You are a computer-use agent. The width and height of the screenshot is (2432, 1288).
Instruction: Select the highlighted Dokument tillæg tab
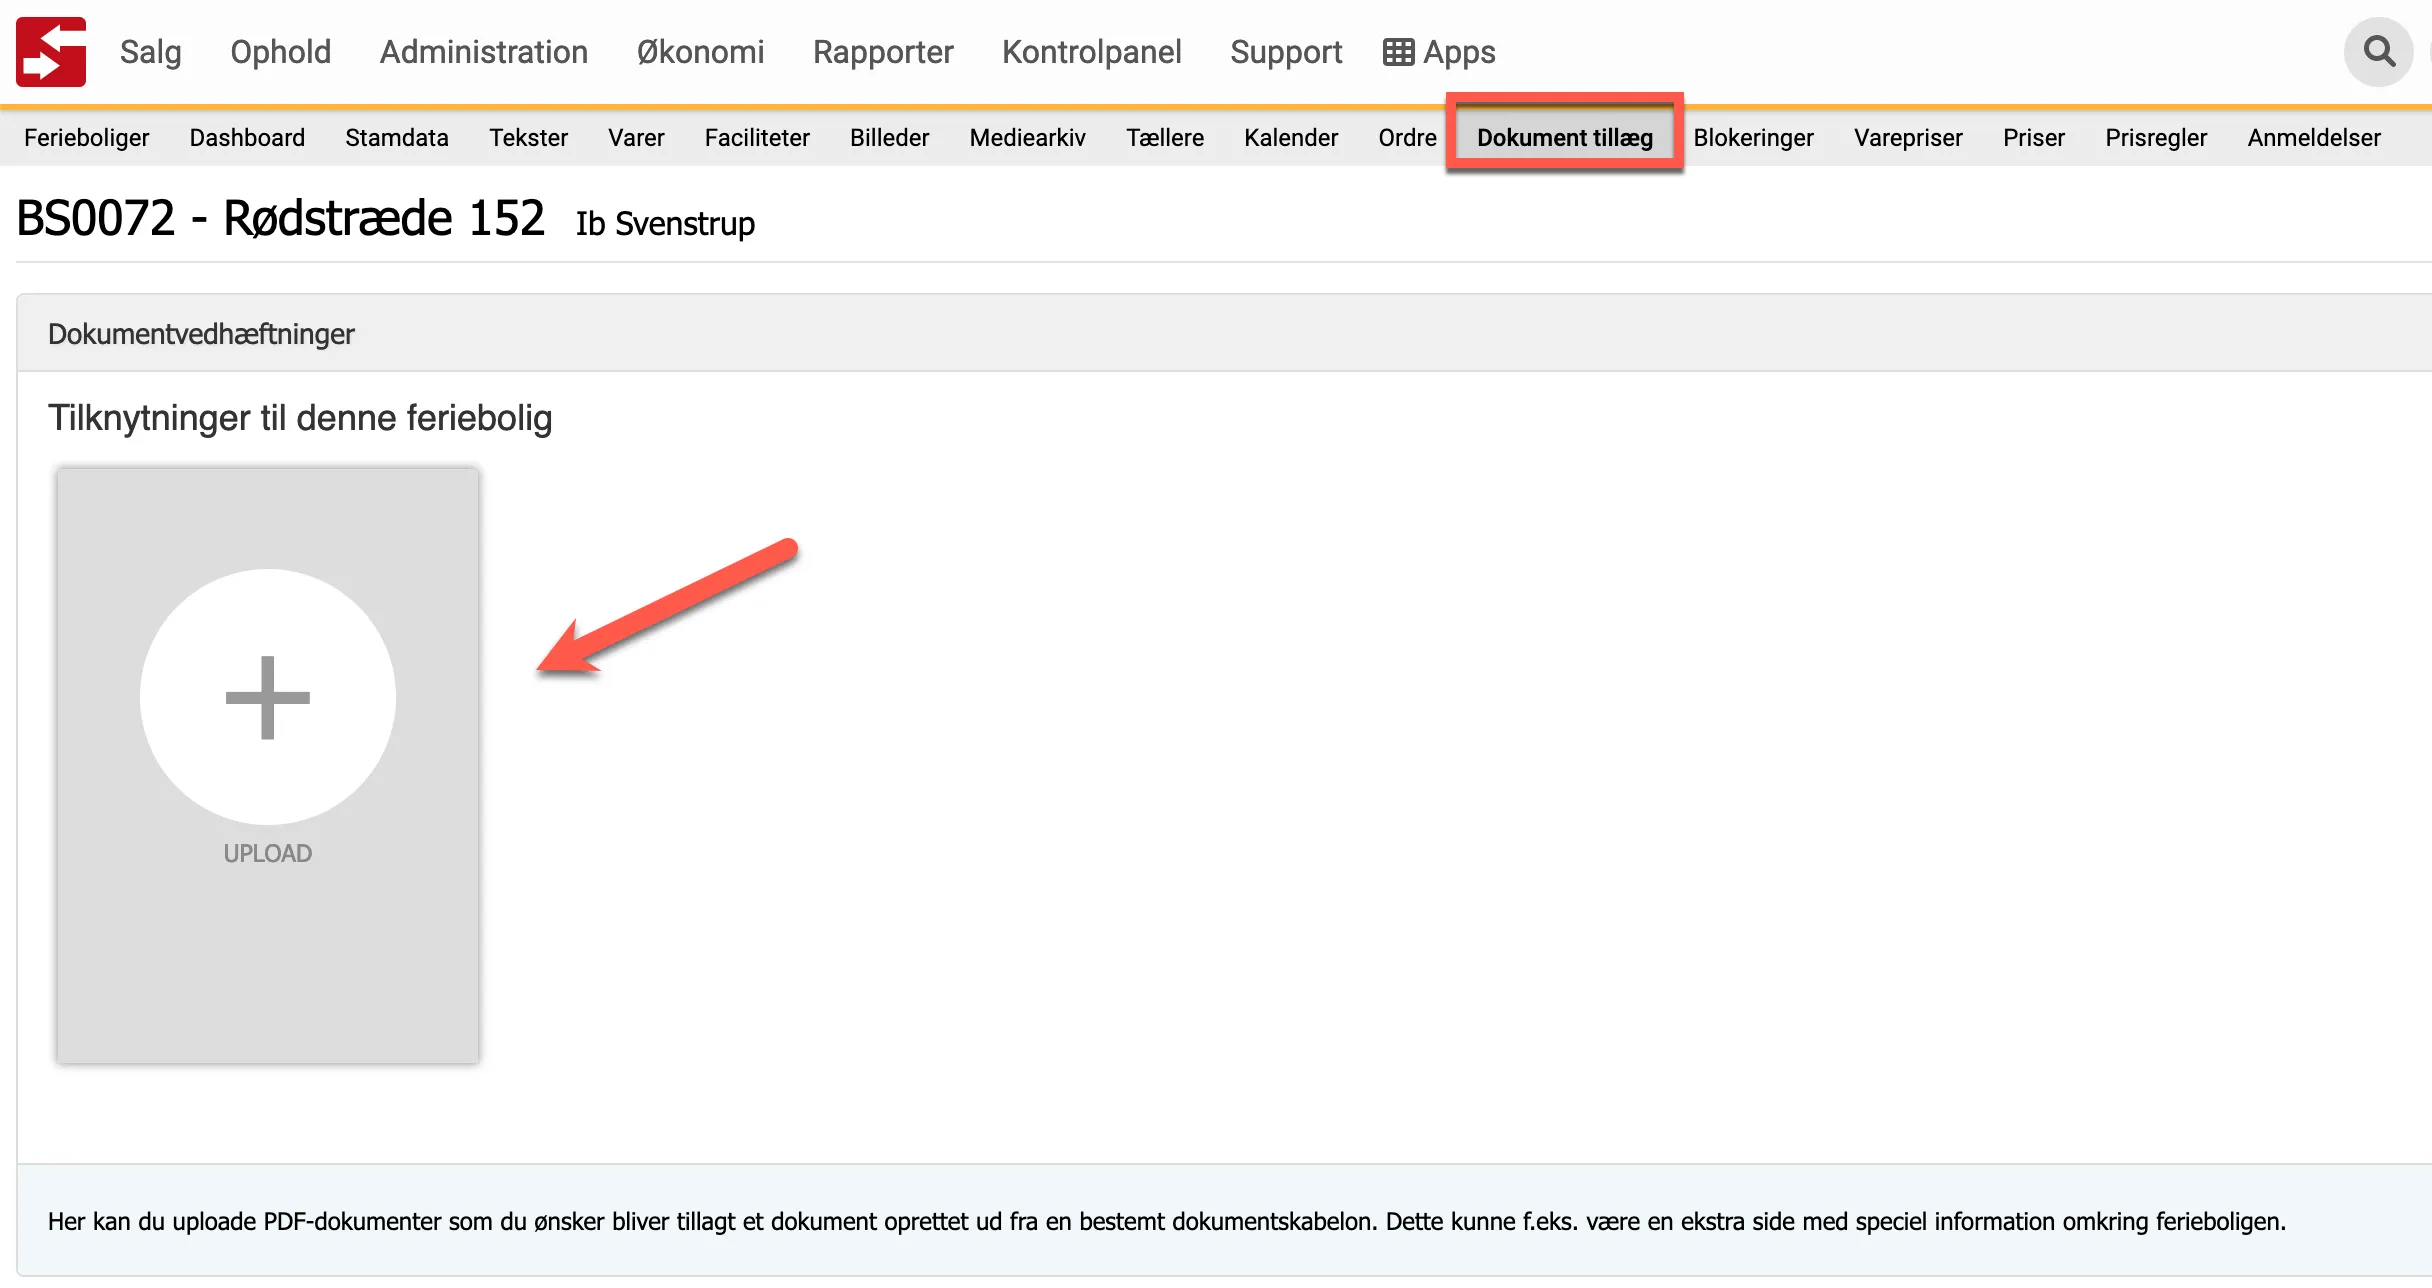coord(1565,138)
